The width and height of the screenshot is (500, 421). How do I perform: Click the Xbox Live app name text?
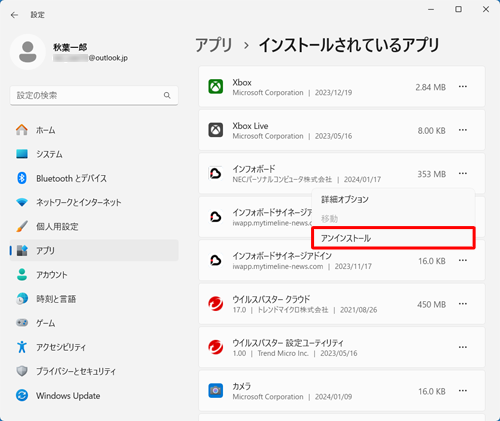click(x=250, y=126)
